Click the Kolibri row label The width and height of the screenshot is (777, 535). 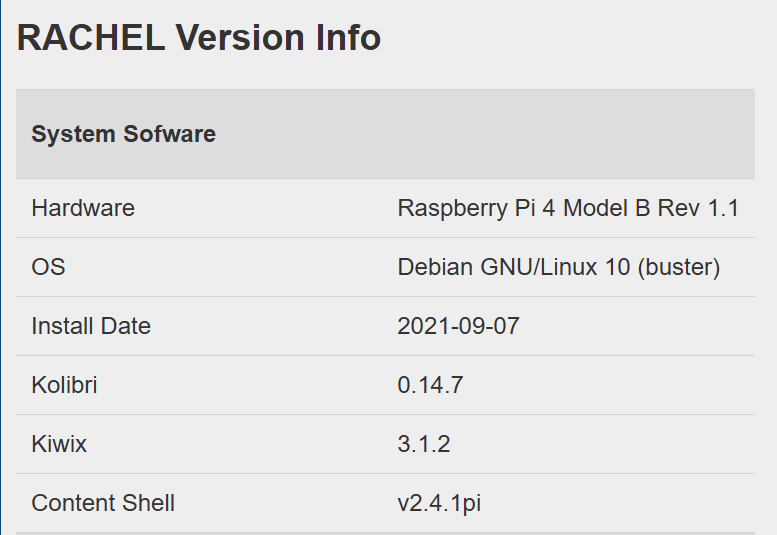click(64, 385)
